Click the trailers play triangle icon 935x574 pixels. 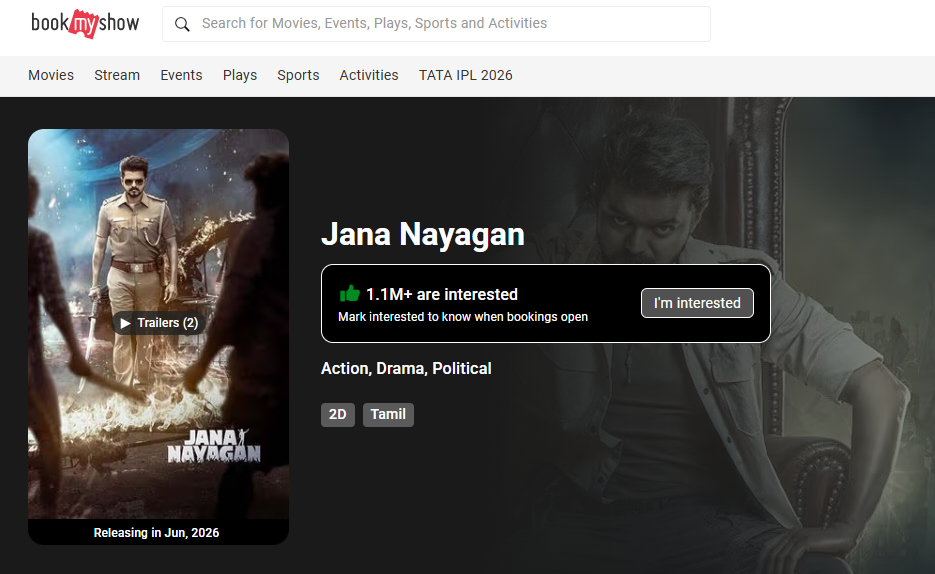[x=125, y=323]
